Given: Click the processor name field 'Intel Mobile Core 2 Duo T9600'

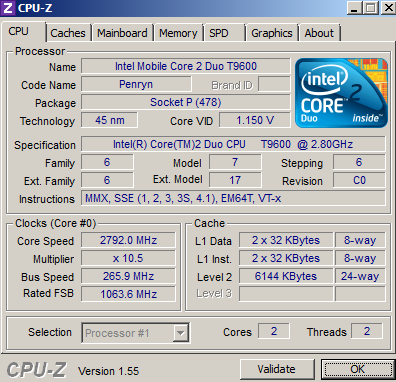Looking at the screenshot, I should point(186,66).
